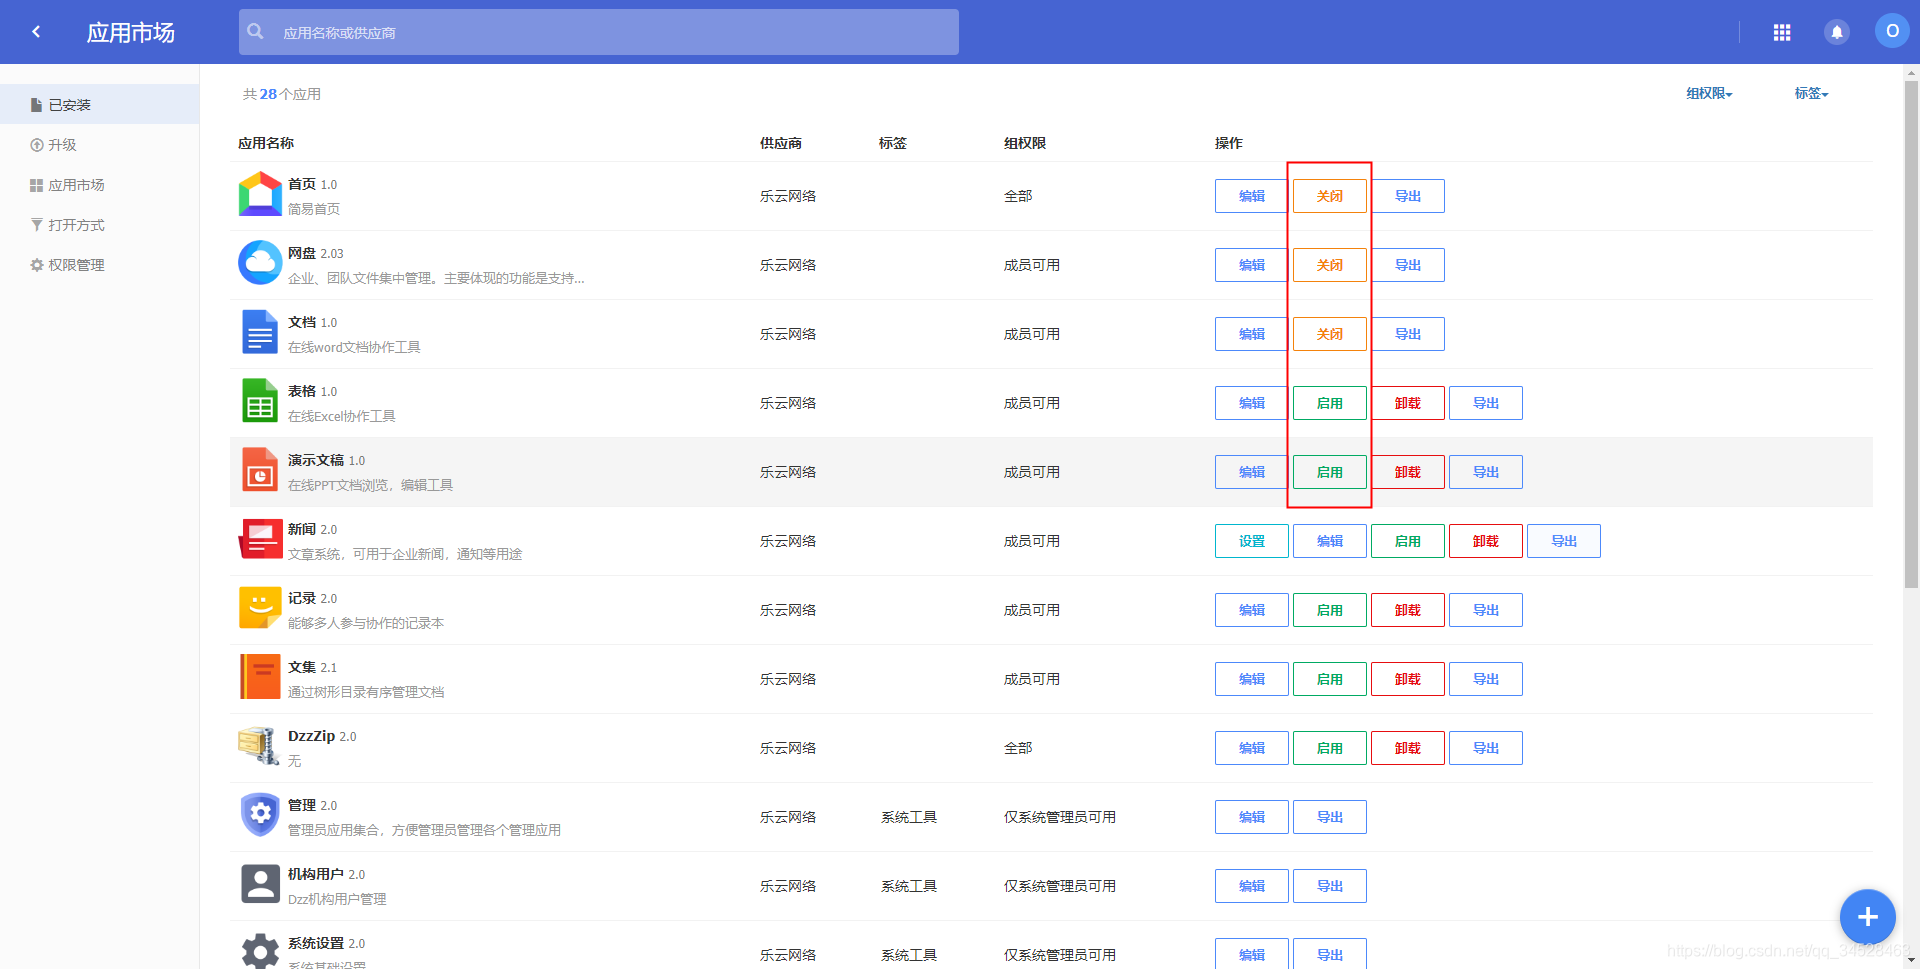
Task: Click 启用 for the 演示文稿 app
Action: 1329,472
